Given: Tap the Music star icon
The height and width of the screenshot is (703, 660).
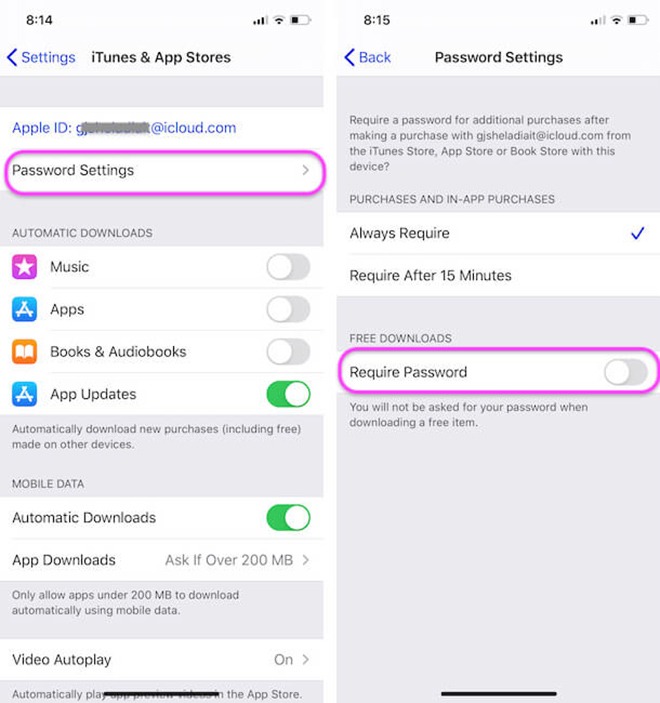Looking at the screenshot, I should [24, 267].
